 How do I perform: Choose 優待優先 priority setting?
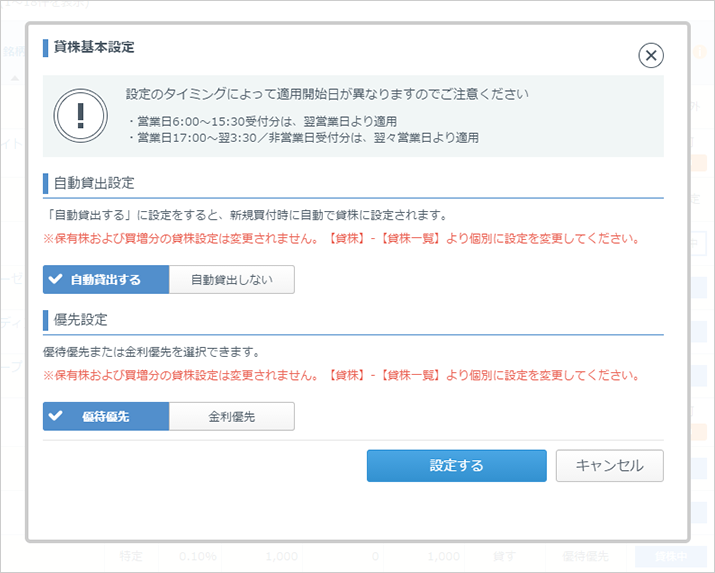[x=106, y=416]
